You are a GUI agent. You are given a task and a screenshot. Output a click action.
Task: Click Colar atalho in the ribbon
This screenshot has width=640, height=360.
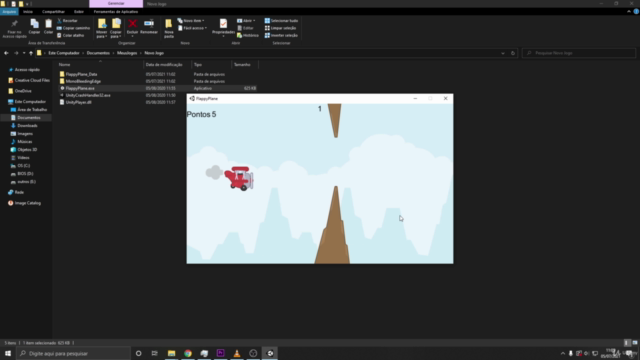click(x=71, y=35)
